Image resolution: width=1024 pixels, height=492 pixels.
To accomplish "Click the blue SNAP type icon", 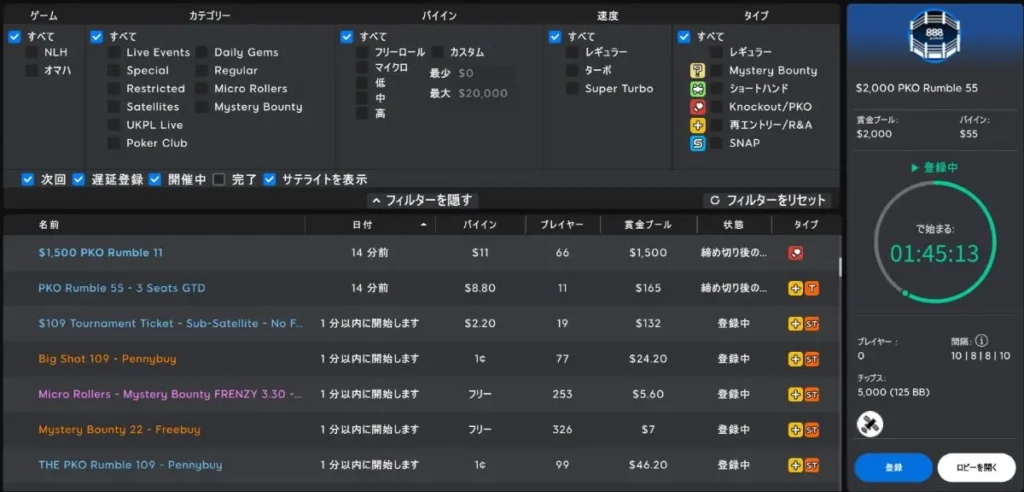I will [697, 143].
